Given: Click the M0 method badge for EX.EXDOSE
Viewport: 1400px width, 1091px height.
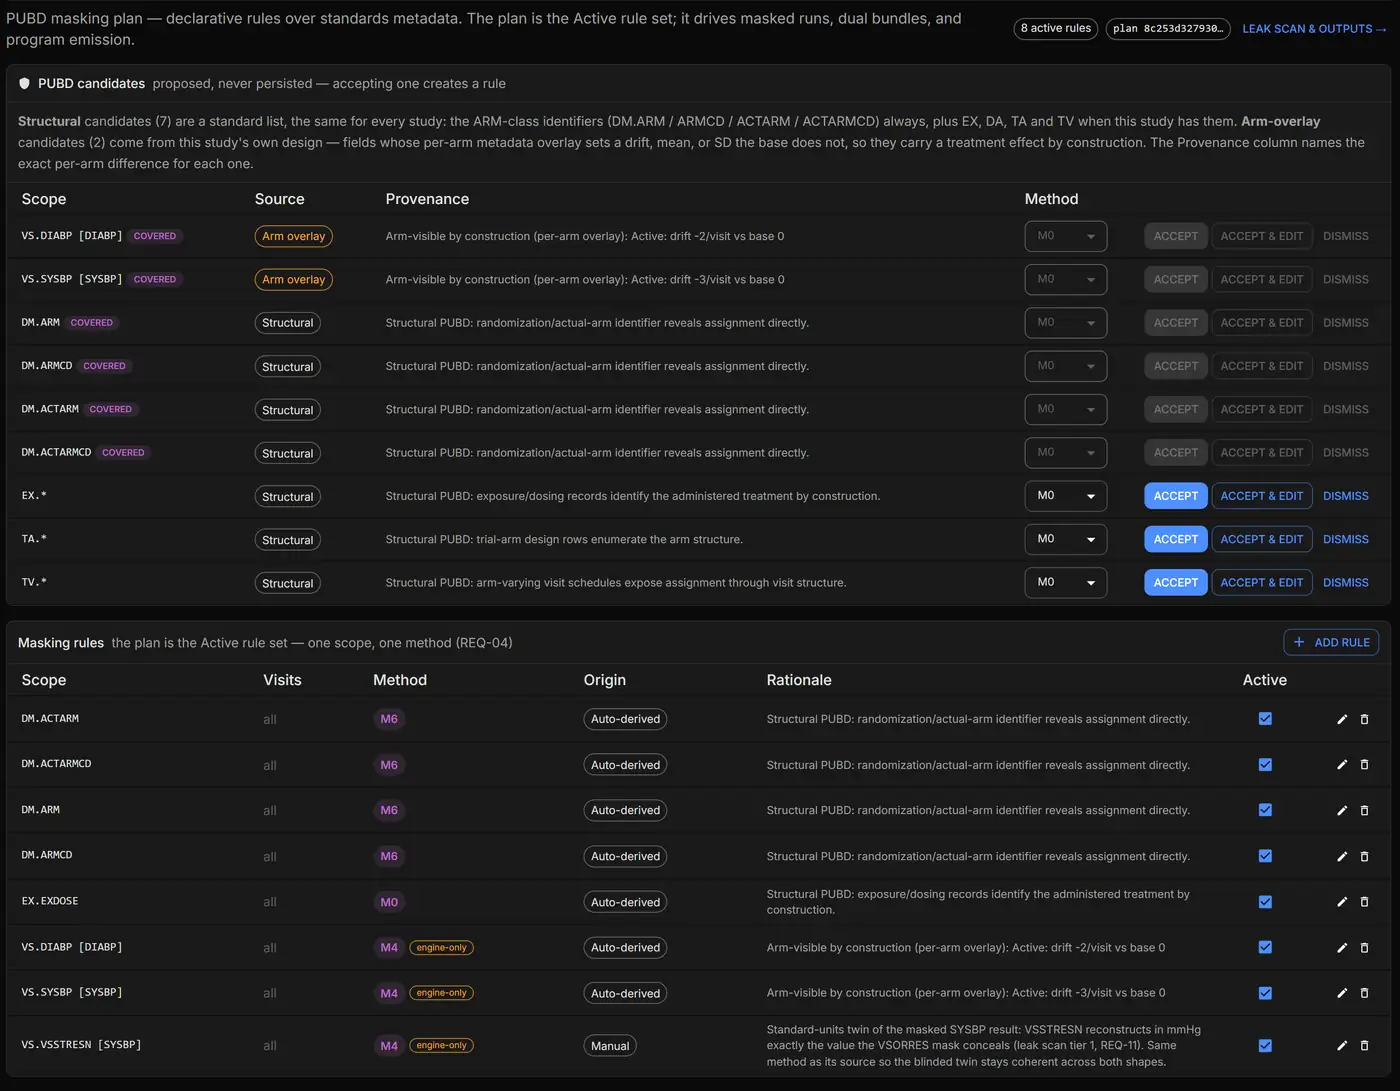Looking at the screenshot, I should pos(389,902).
